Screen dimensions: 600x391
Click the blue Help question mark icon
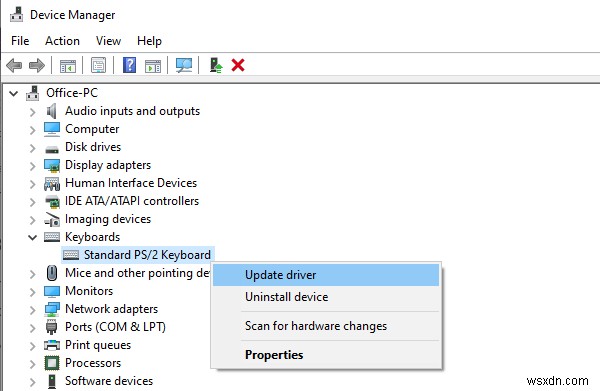click(129, 65)
